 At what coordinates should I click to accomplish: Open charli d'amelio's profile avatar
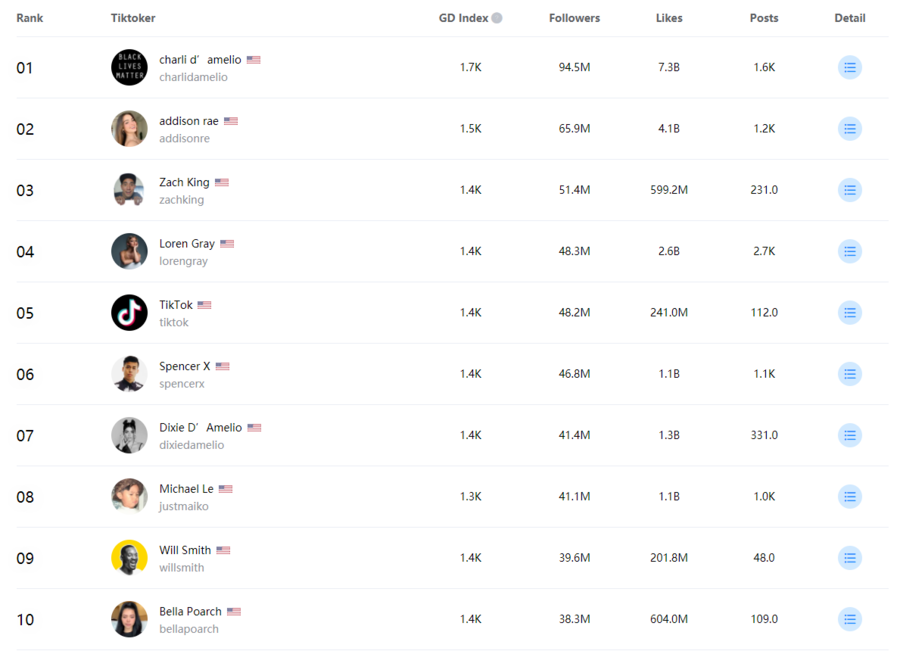(129, 67)
